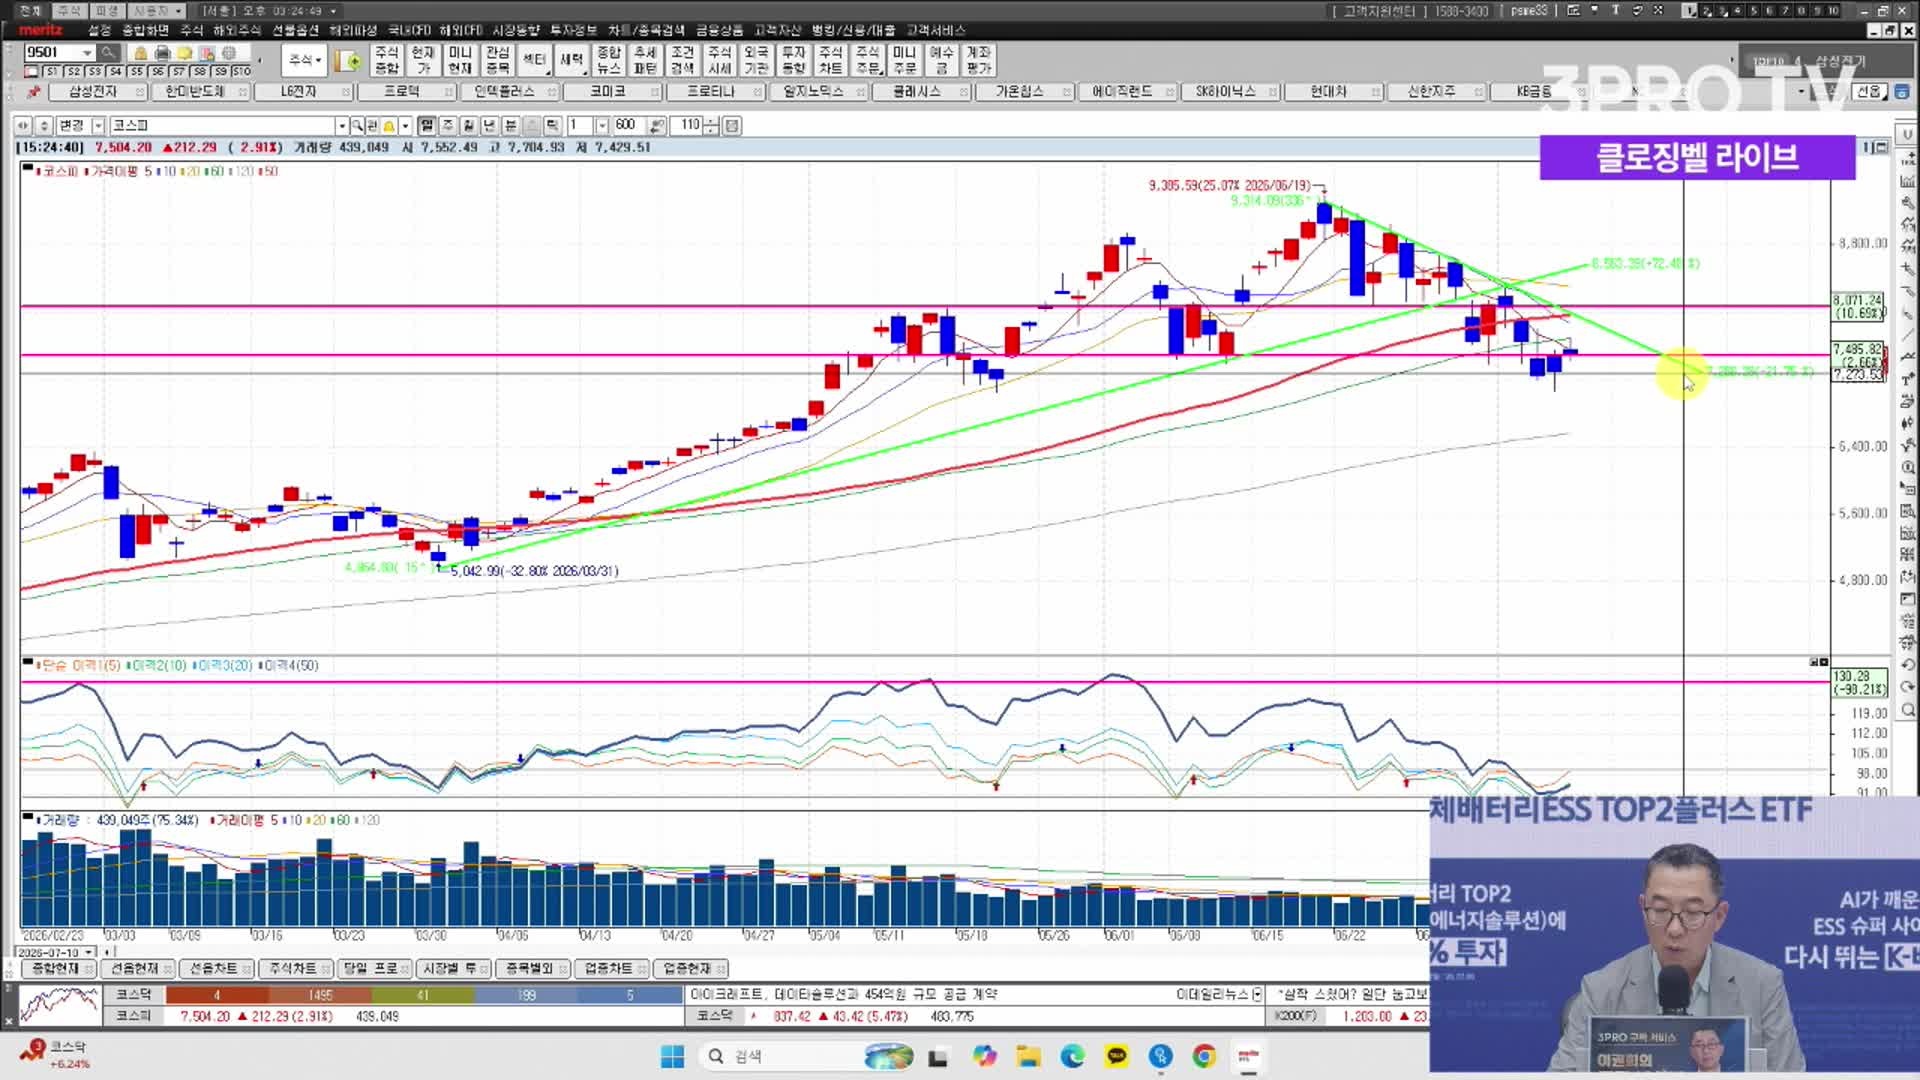This screenshot has height=1080, width=1920.
Task: Open the screen code 9501 dropdown
Action: pyautogui.click(x=87, y=53)
